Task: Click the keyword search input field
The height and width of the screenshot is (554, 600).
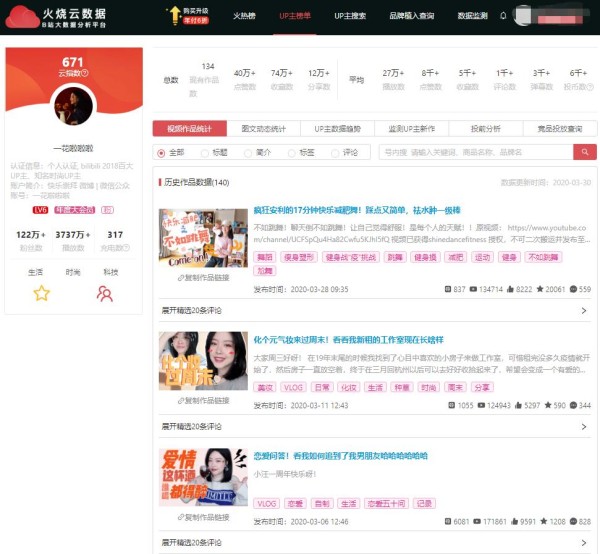Action: click(x=476, y=152)
